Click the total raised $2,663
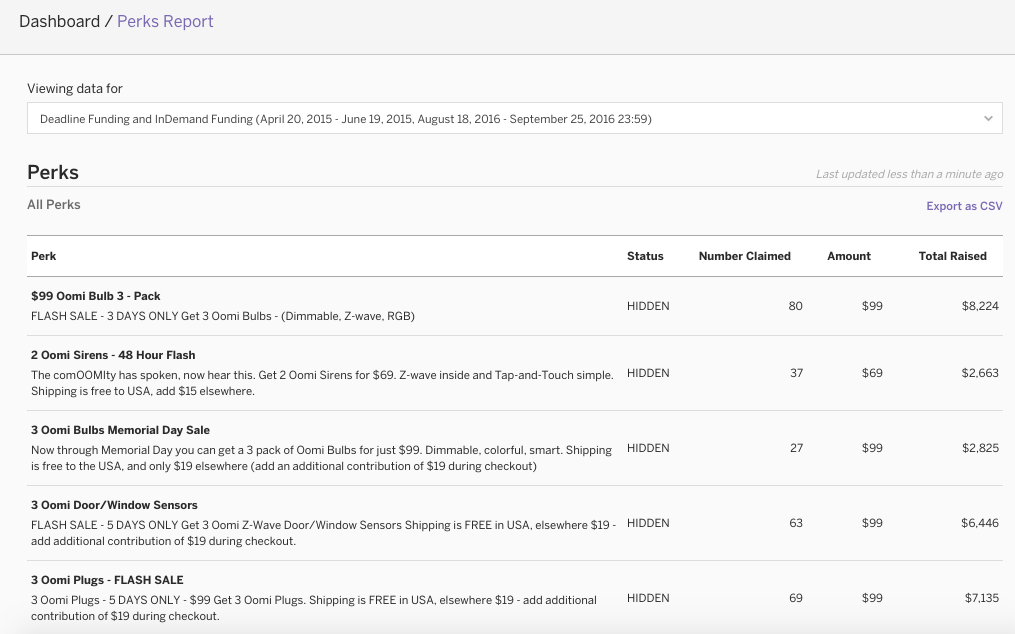The width and height of the screenshot is (1015, 634). pyautogui.click(x=980, y=373)
